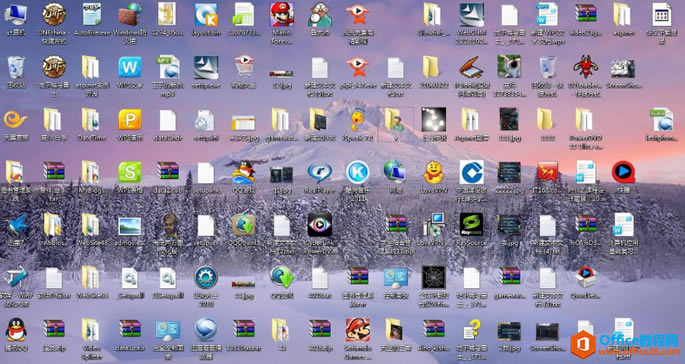Select the Recycle Bin shortcut in the upper right
Image resolution: width=685 pixels, height=364 pixels.
(x=547, y=67)
